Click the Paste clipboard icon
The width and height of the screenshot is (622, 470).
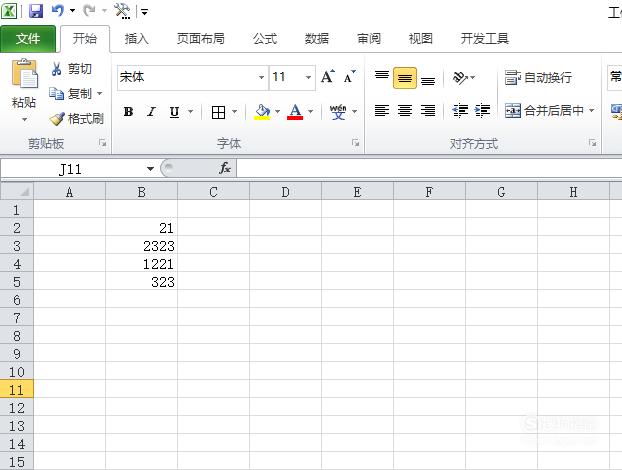click(25, 74)
